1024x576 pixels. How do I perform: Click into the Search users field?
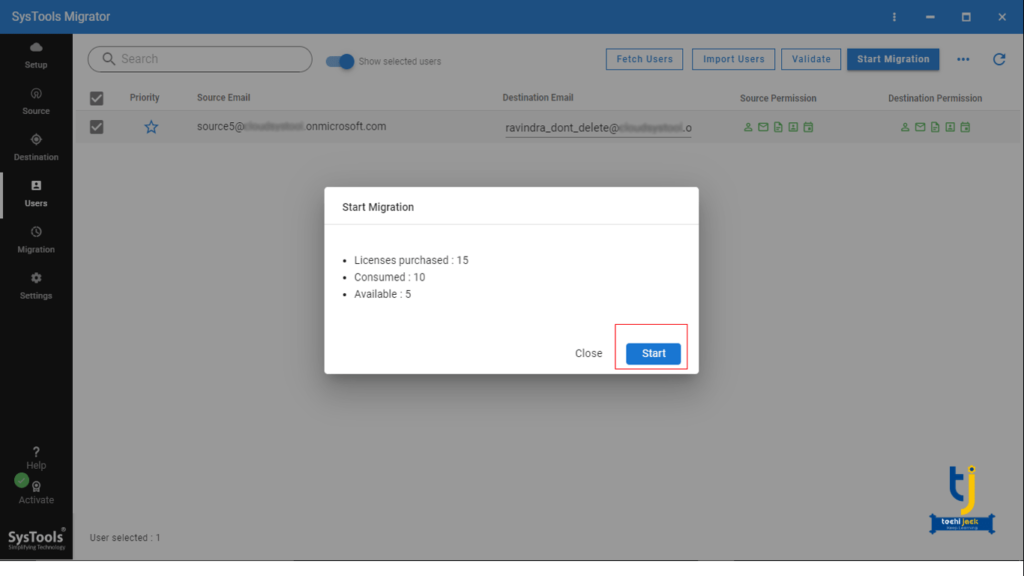[200, 59]
